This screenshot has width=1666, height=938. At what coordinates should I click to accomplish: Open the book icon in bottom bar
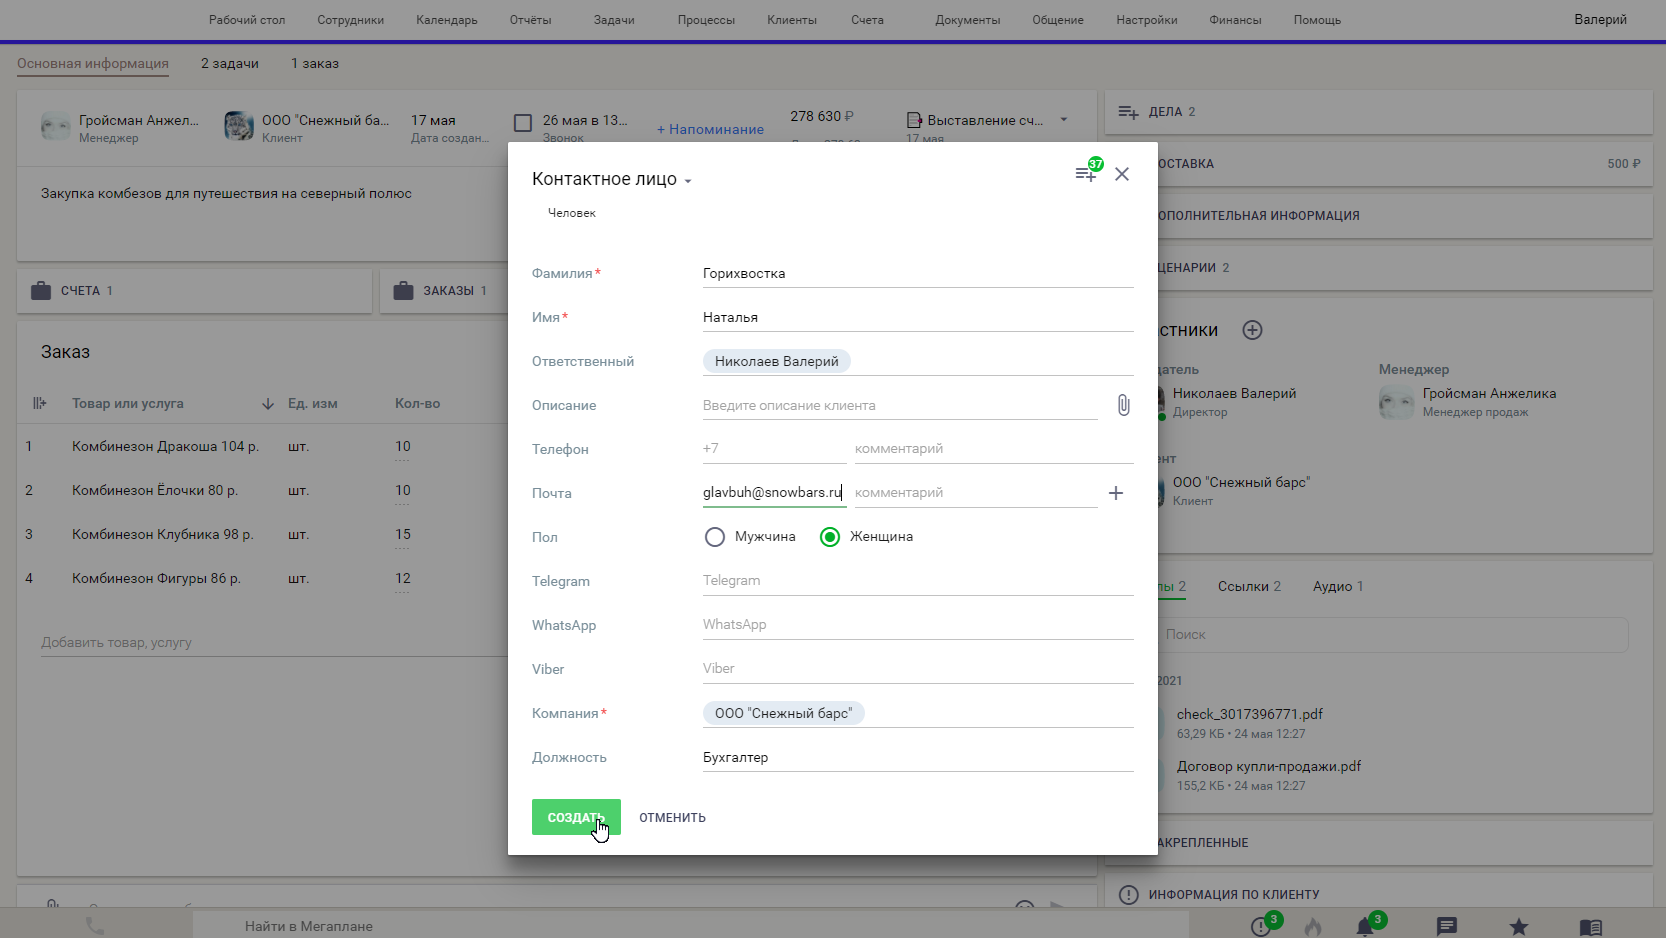coord(1591,927)
